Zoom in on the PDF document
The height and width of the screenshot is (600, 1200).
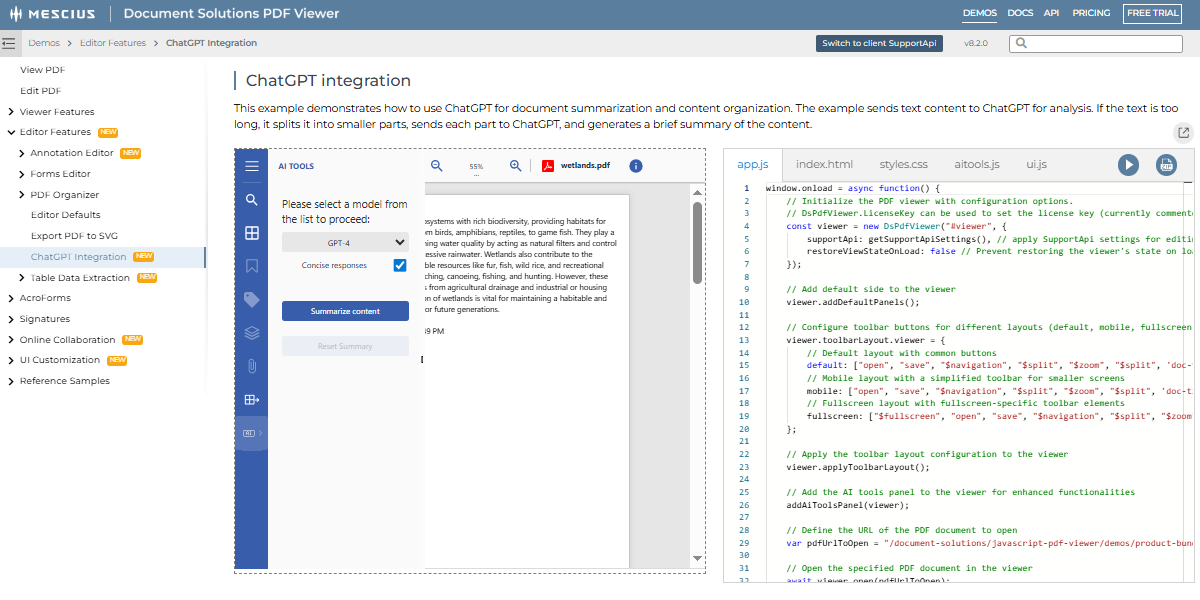click(x=516, y=166)
